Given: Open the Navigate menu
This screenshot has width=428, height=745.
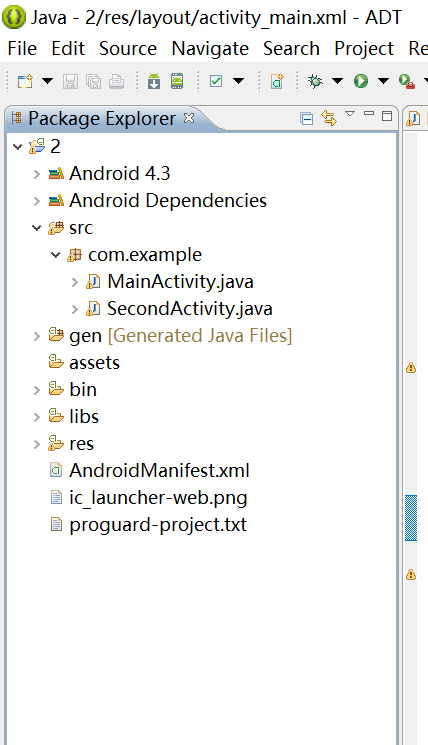Looking at the screenshot, I should (210, 48).
